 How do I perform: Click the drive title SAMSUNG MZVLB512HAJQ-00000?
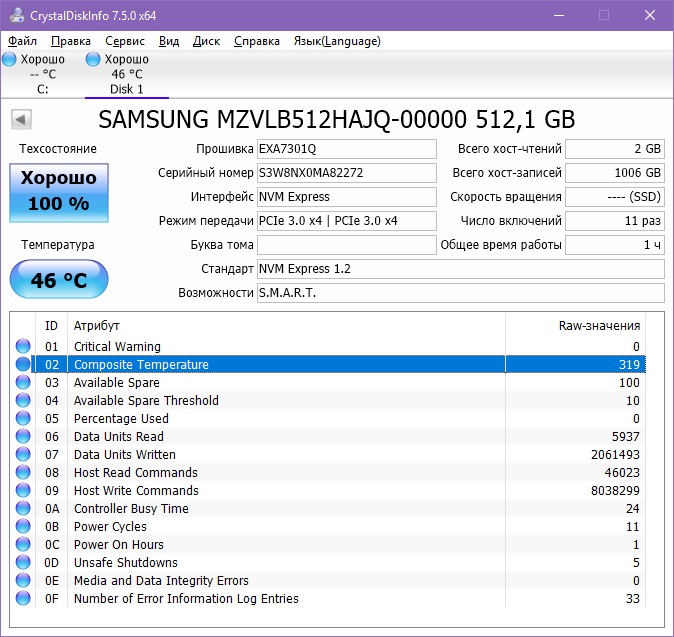[337, 119]
